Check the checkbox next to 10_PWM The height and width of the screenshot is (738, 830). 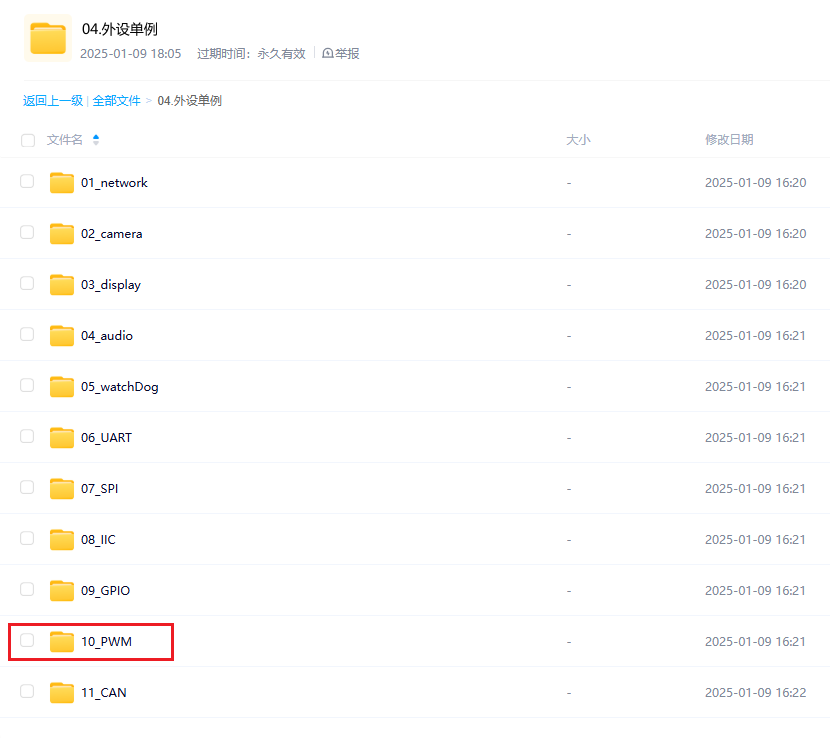[27, 641]
